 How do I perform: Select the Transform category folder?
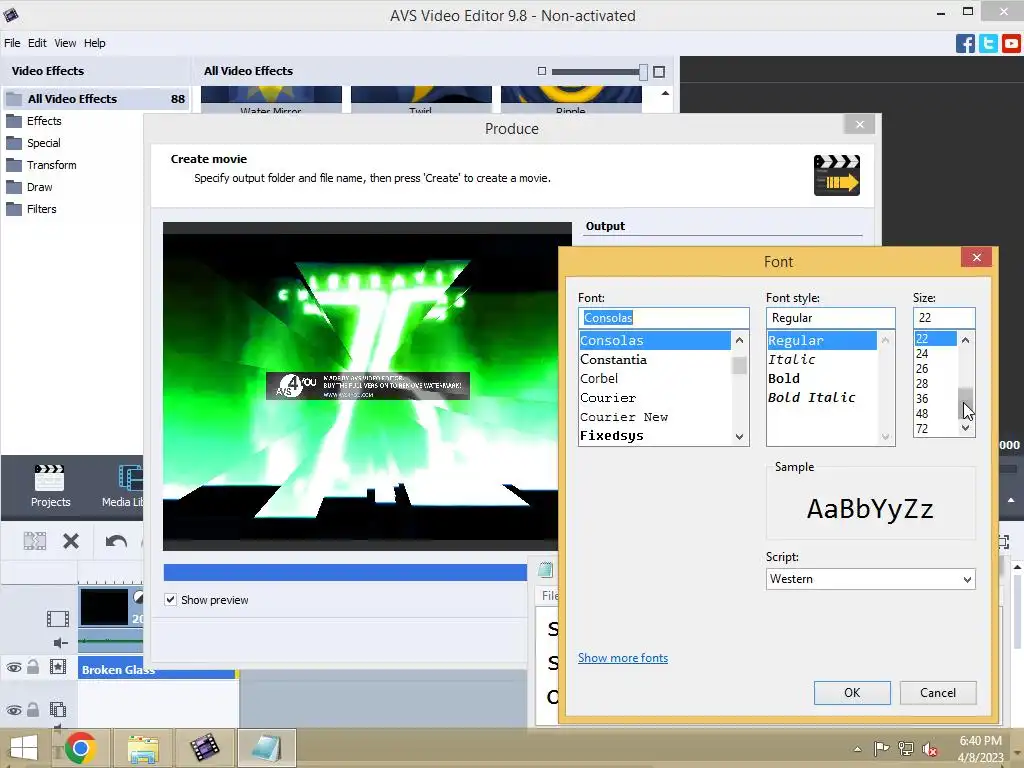(51, 165)
